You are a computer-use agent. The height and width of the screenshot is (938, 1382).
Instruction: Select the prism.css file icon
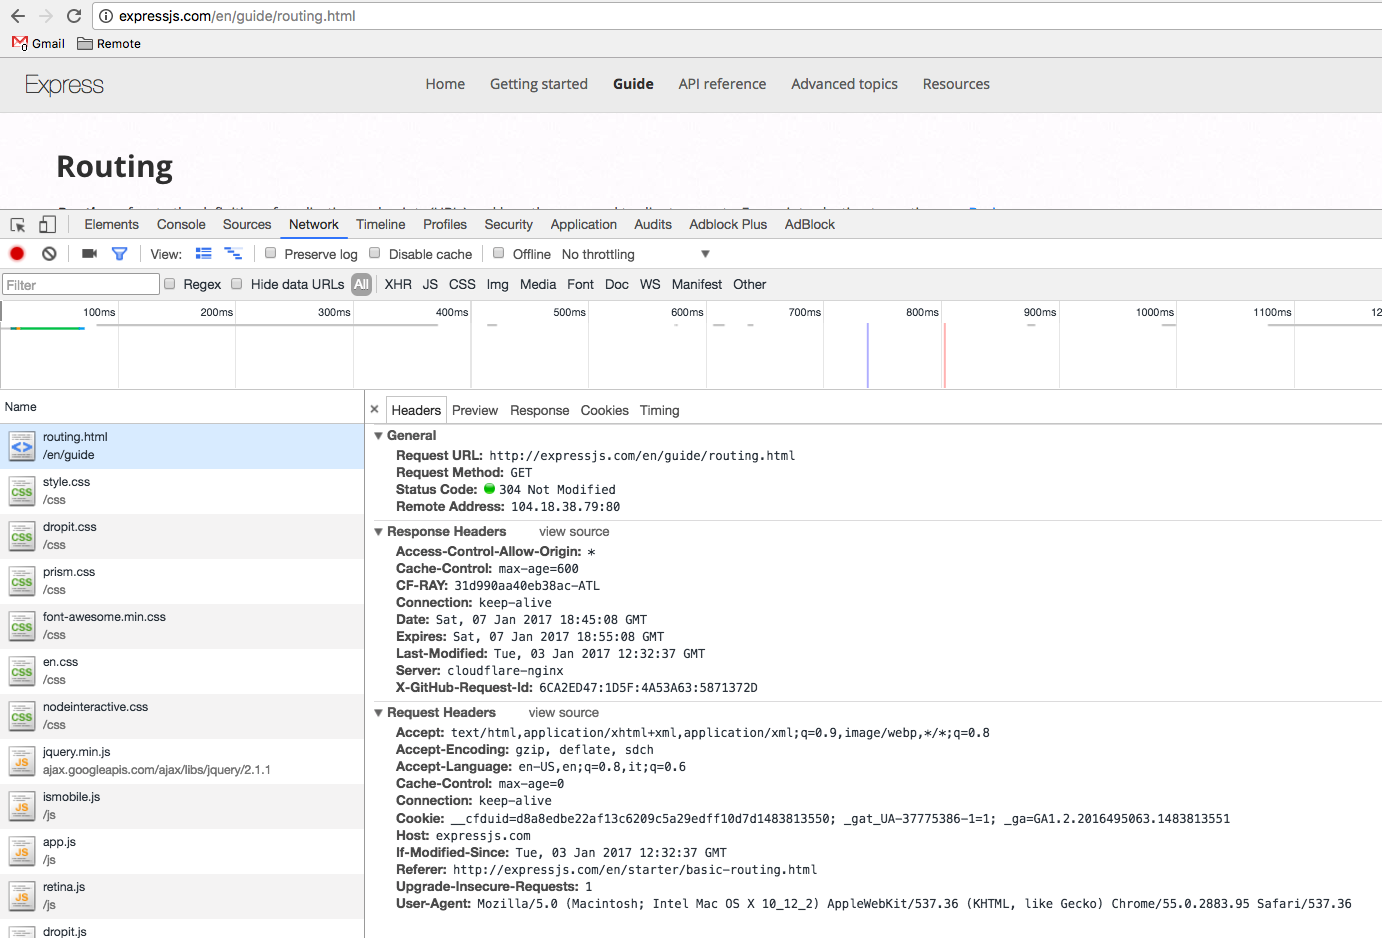pyautogui.click(x=22, y=581)
